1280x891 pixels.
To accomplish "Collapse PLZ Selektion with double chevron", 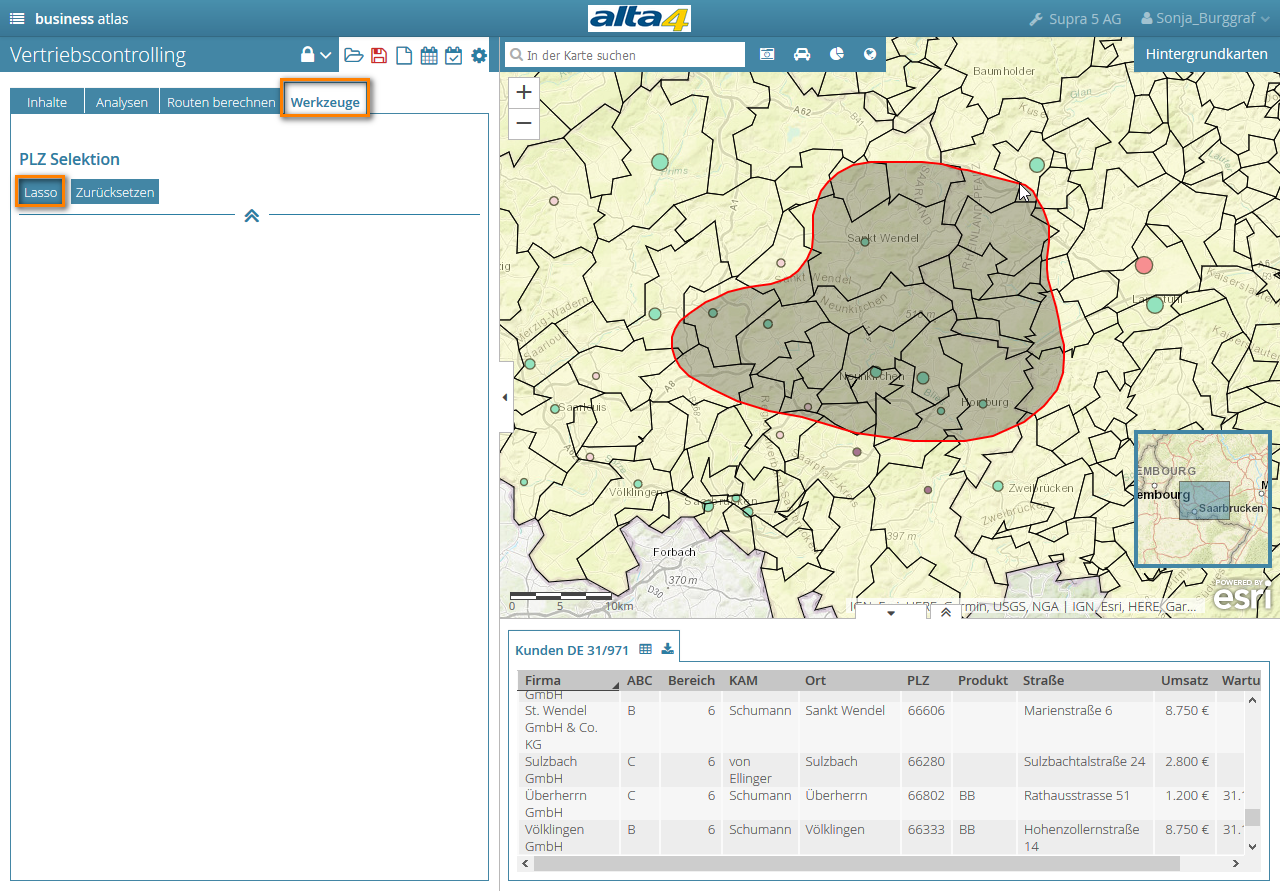I will point(252,215).
